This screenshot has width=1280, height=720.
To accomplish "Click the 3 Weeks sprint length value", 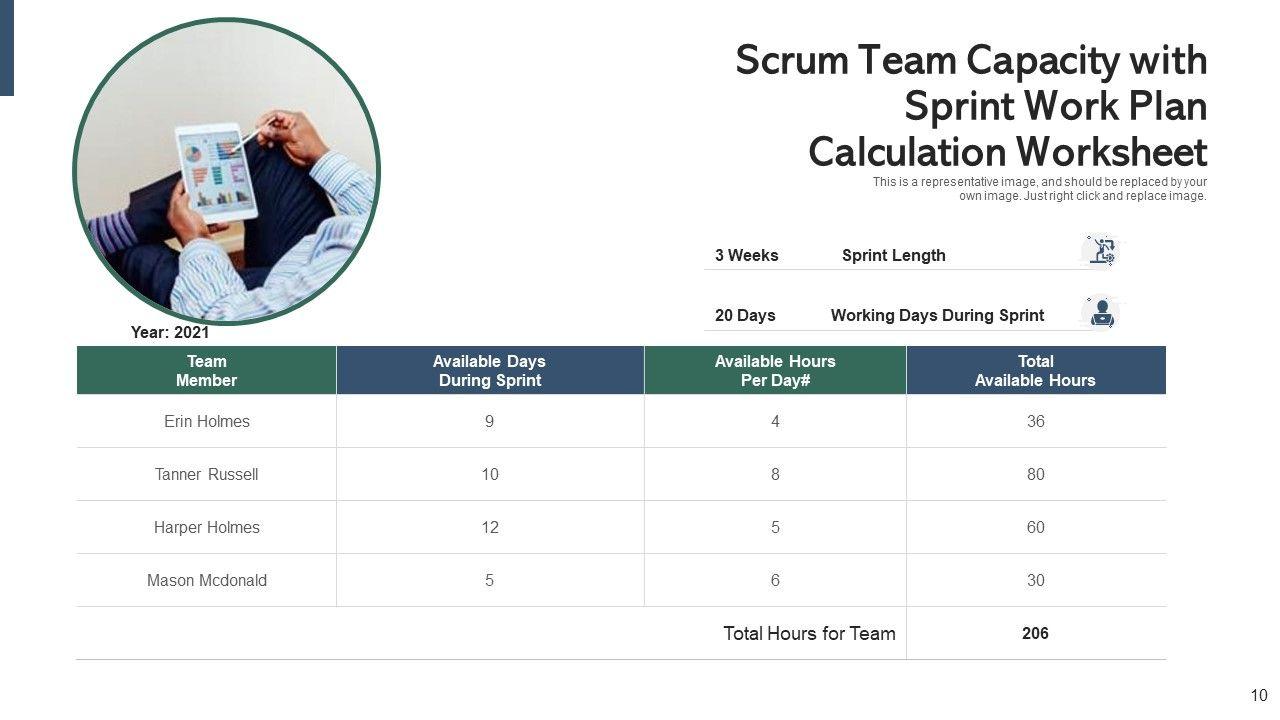I will click(x=746, y=256).
